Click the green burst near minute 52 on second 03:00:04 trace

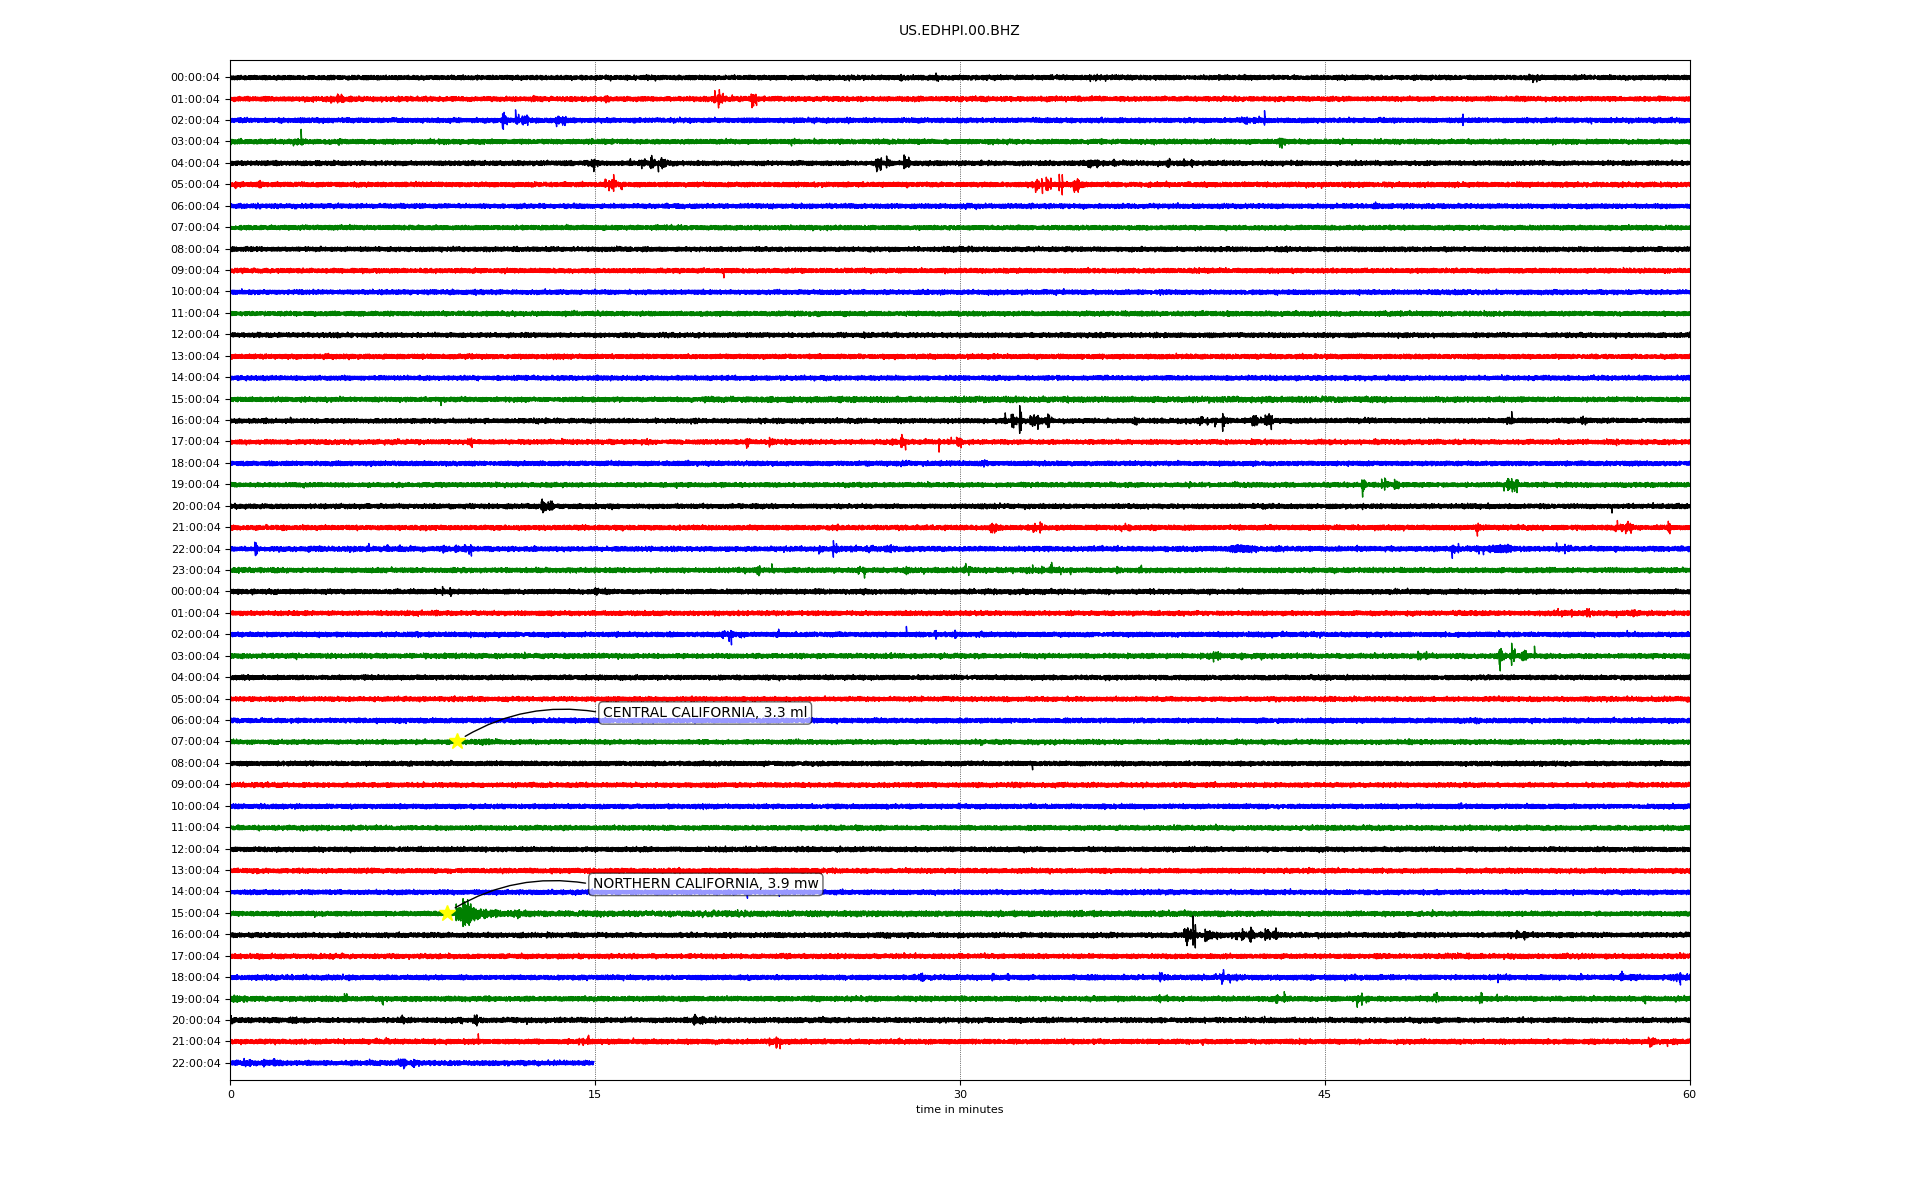[1508, 656]
